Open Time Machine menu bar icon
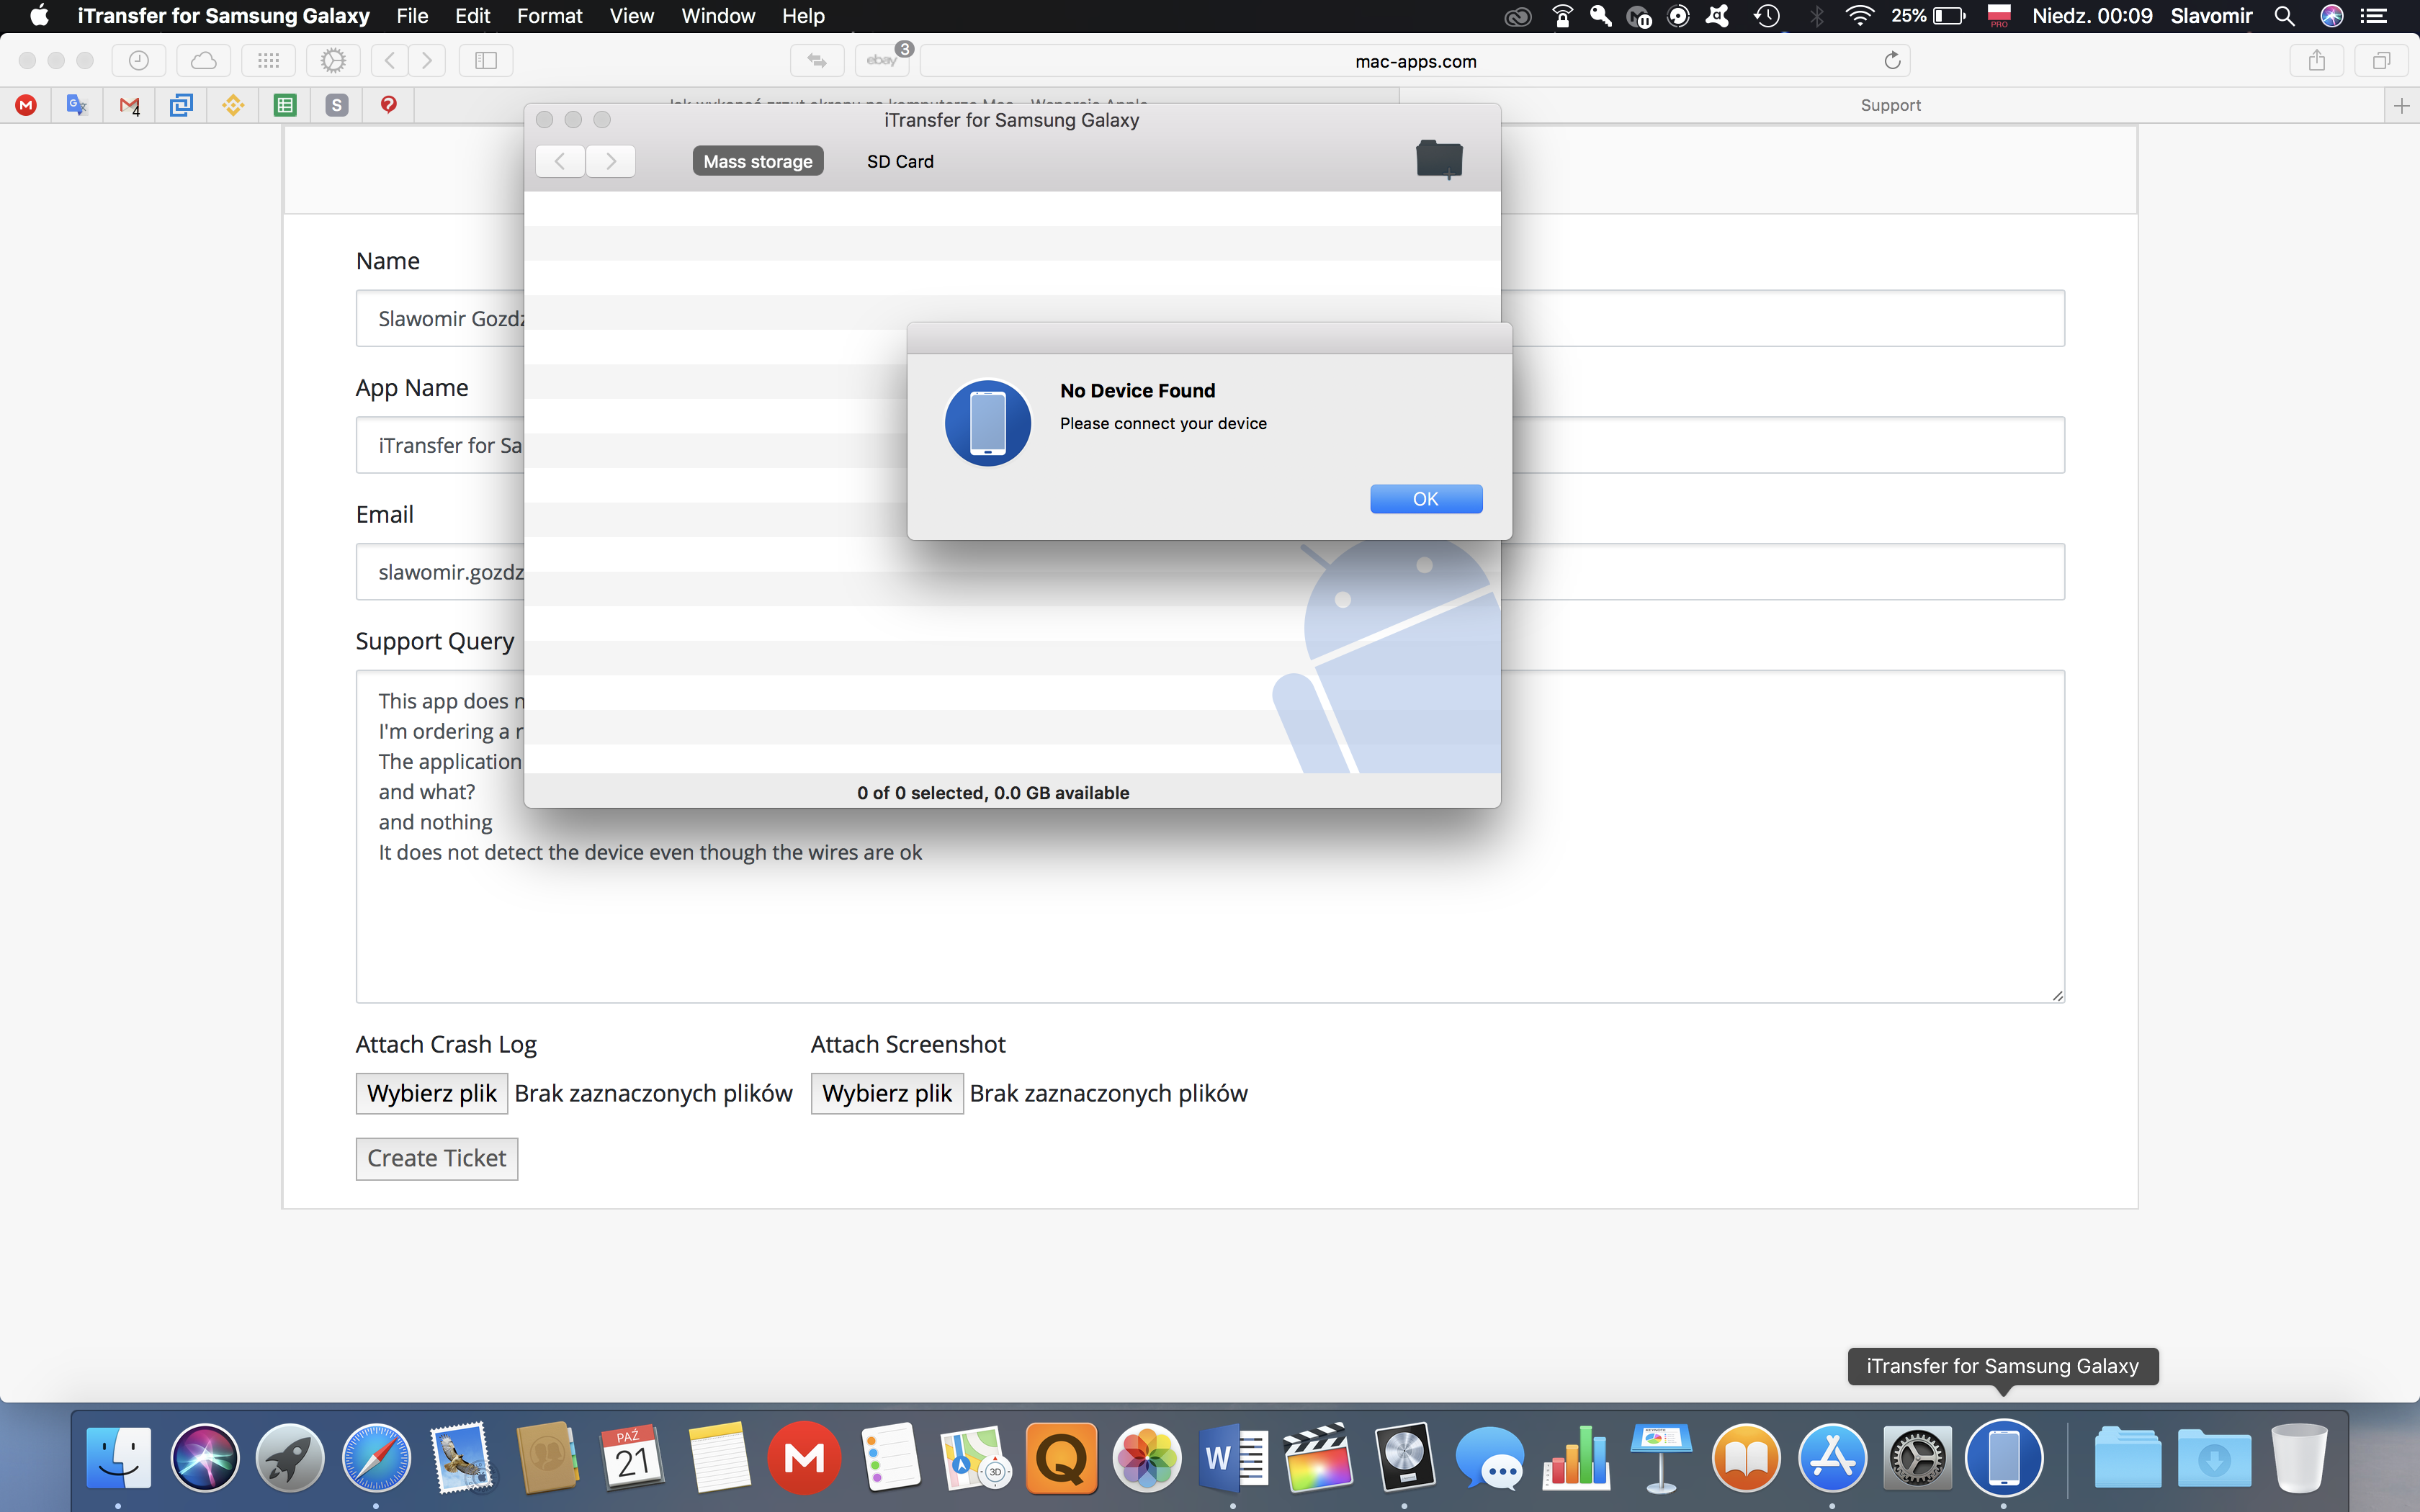Image resolution: width=2420 pixels, height=1512 pixels. click(1767, 16)
